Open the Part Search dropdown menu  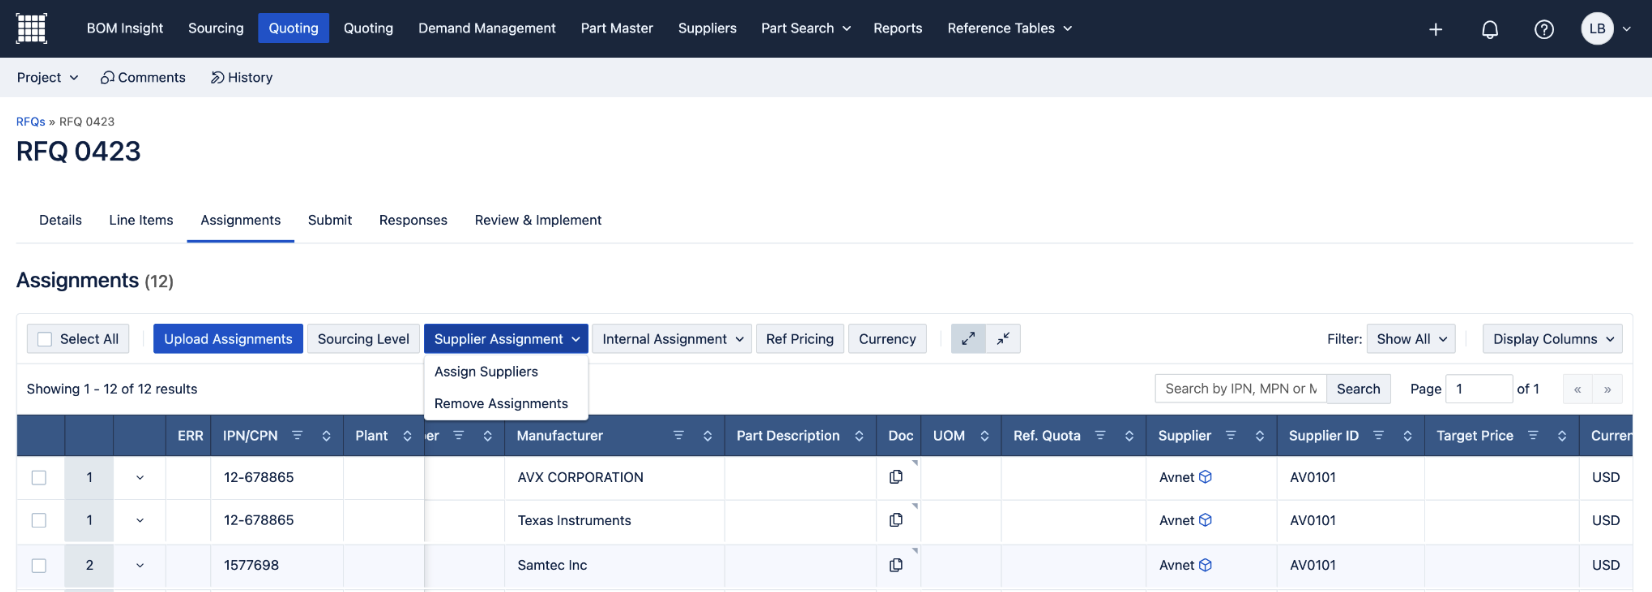[x=806, y=28]
